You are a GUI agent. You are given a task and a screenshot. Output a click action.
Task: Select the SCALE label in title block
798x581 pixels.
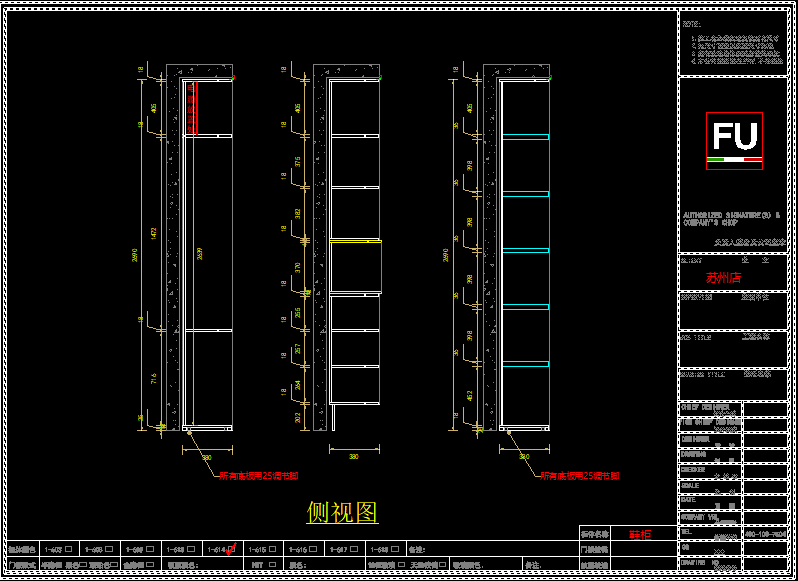coord(690,485)
